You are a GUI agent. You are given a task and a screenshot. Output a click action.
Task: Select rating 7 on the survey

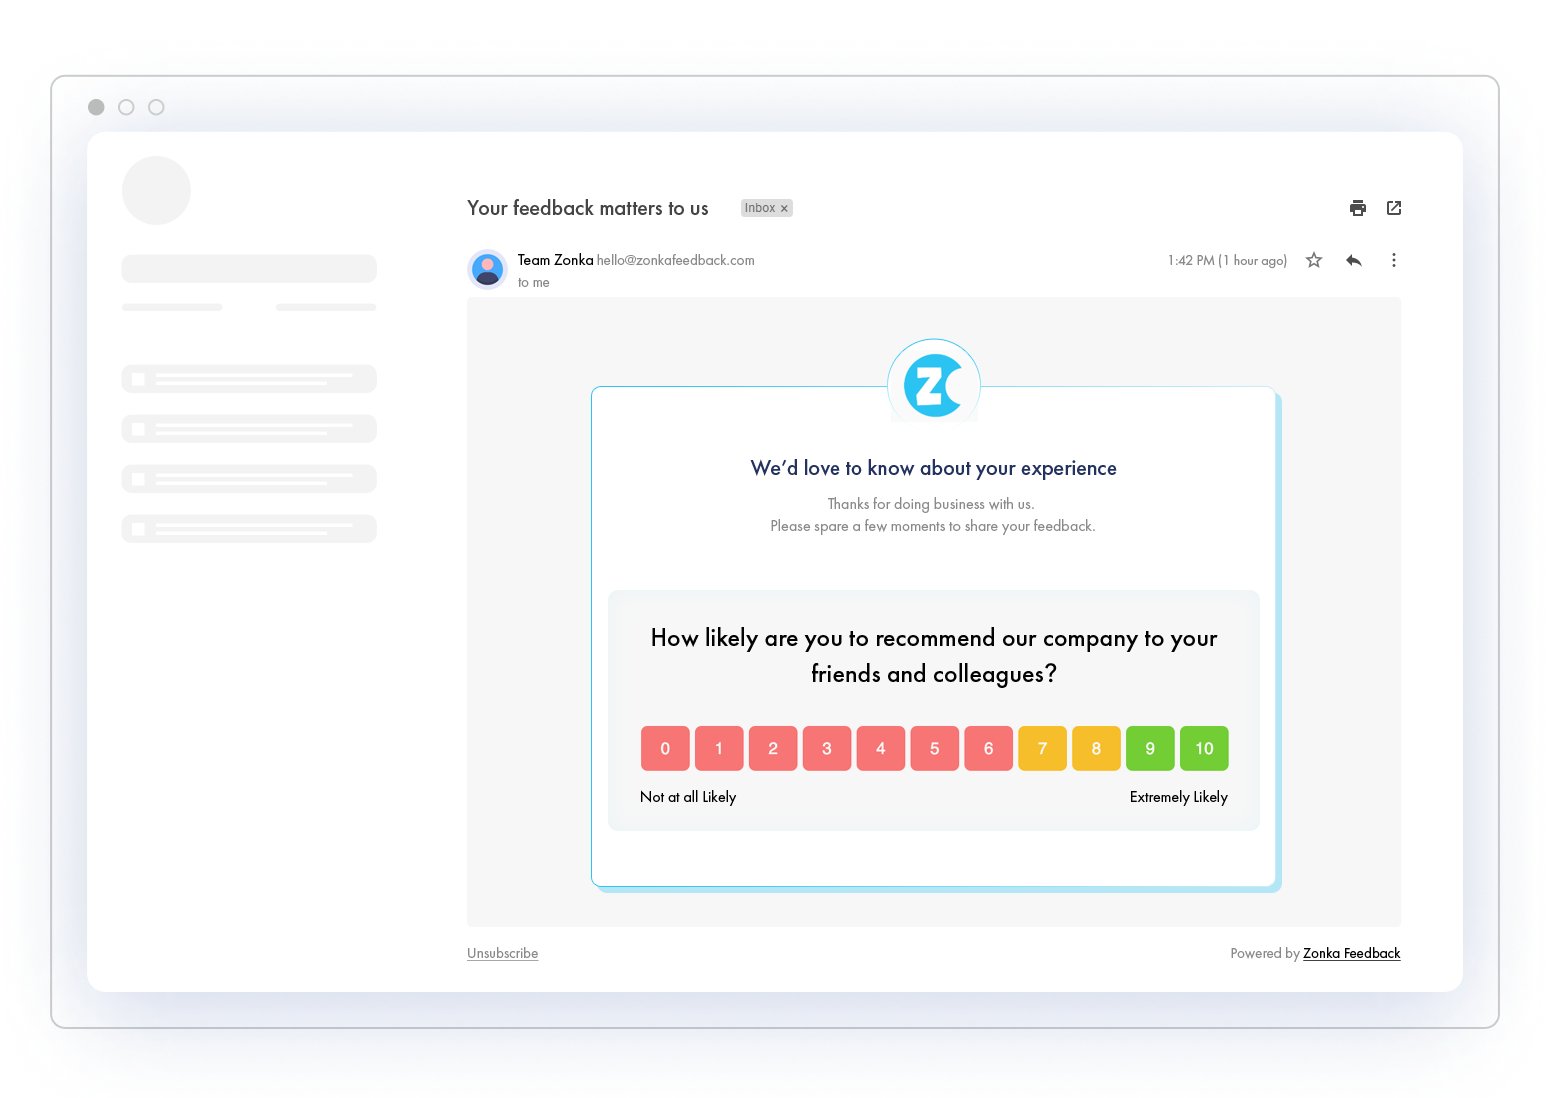click(x=1042, y=748)
